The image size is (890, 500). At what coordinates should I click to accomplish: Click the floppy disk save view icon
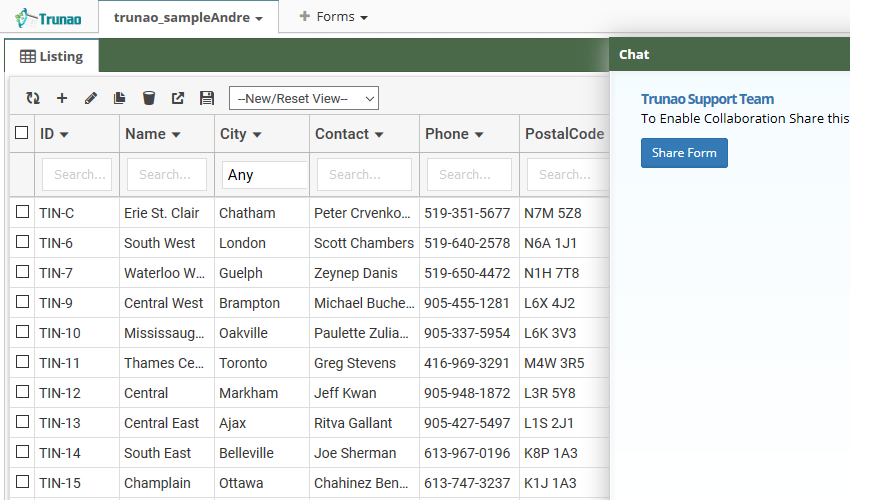[x=207, y=98]
